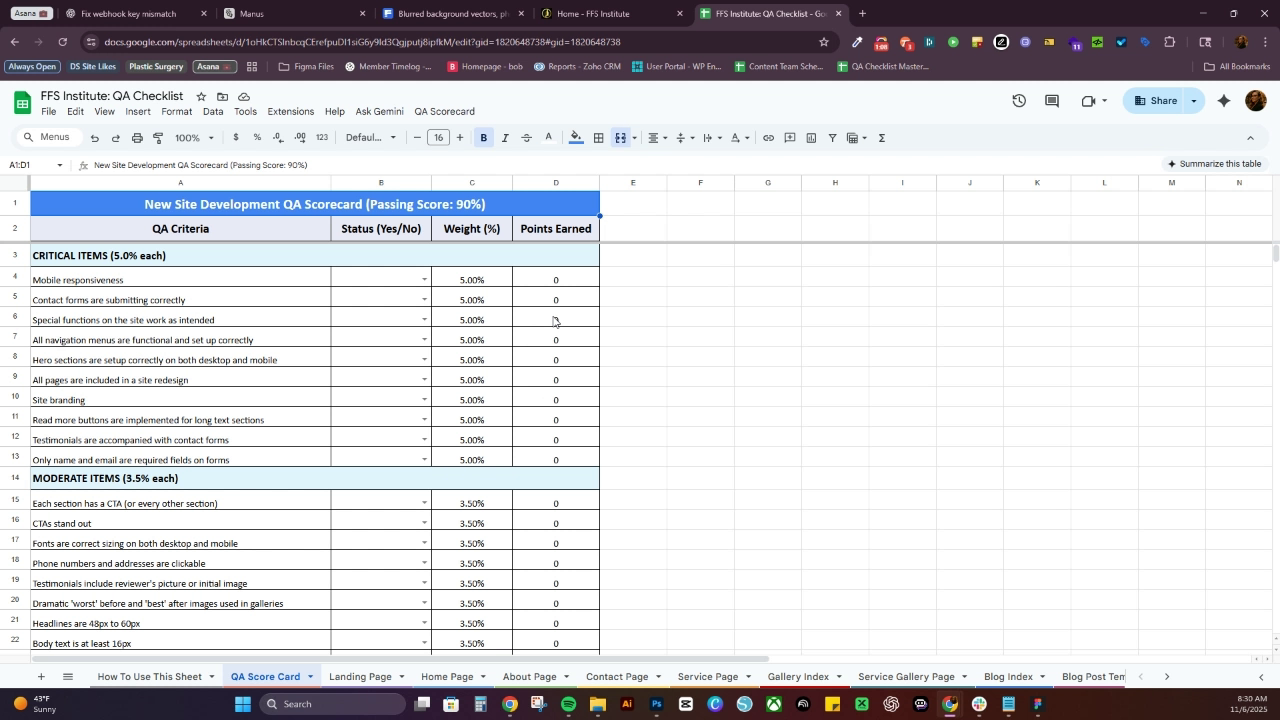1280x720 pixels.
Task: Click the add sheet plus icon
Action: pyautogui.click(x=40, y=677)
